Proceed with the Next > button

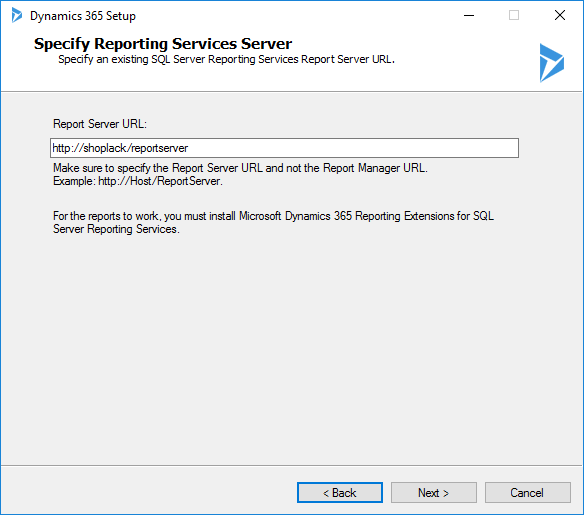tap(434, 493)
